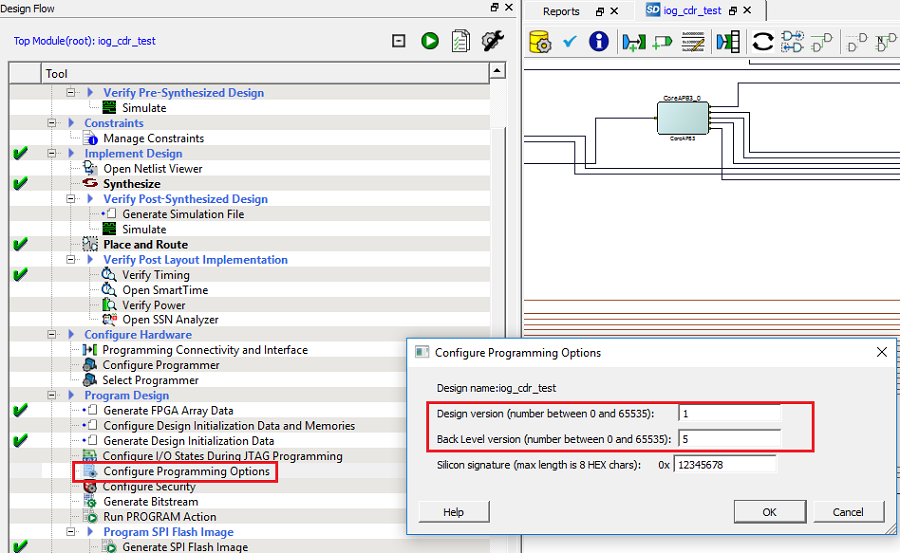This screenshot has height=553, width=900.
Task: Collapse the Implement Design tree node
Action: click(x=52, y=154)
